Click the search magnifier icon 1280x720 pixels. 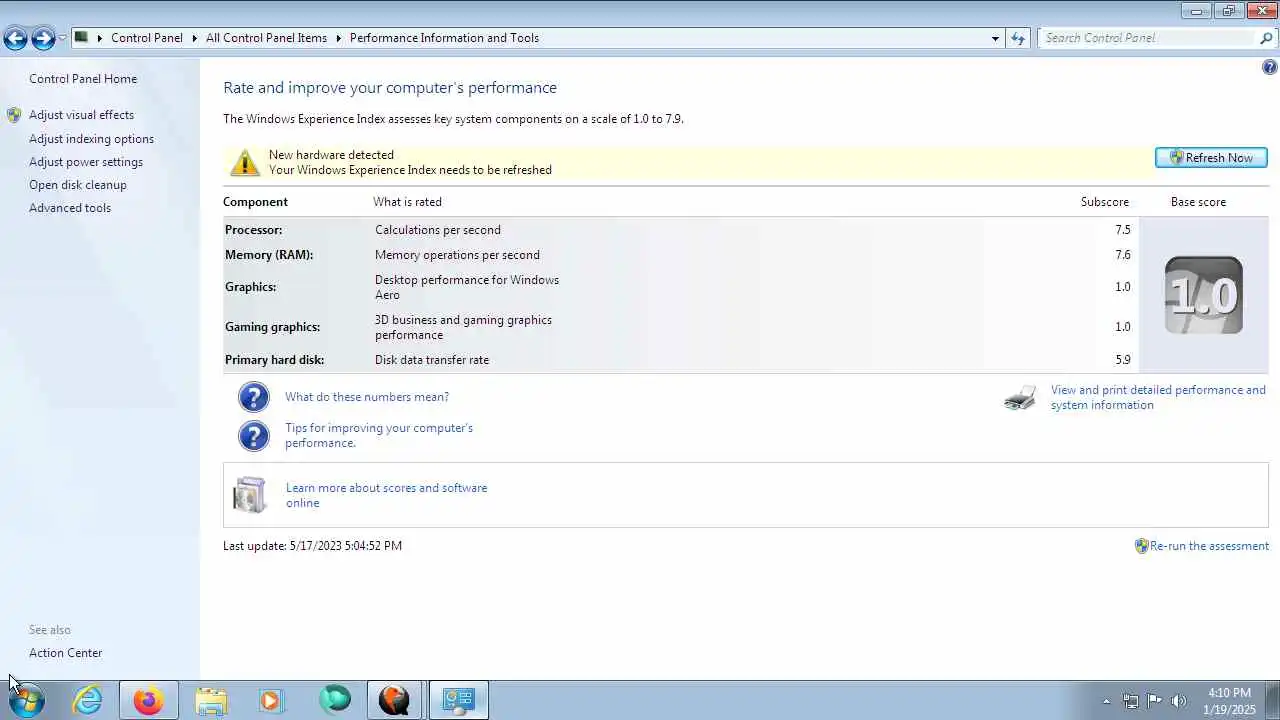click(1266, 38)
